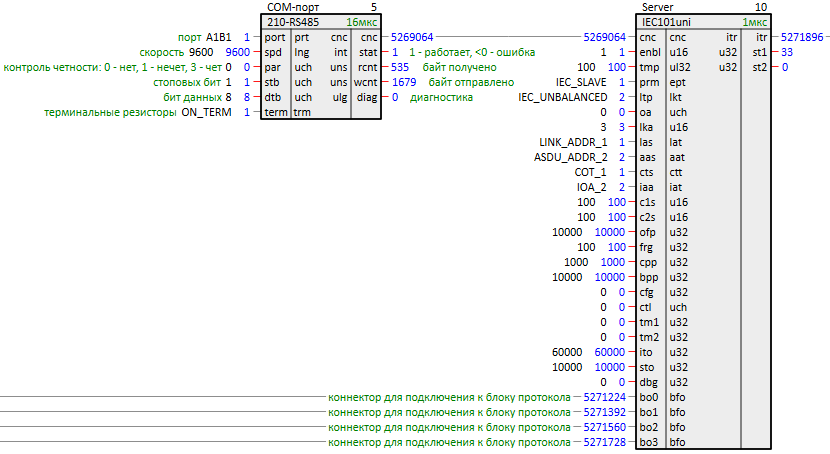The height and width of the screenshot is (454, 830).
Task: Select the Server block title label
Action: [x=658, y=7]
